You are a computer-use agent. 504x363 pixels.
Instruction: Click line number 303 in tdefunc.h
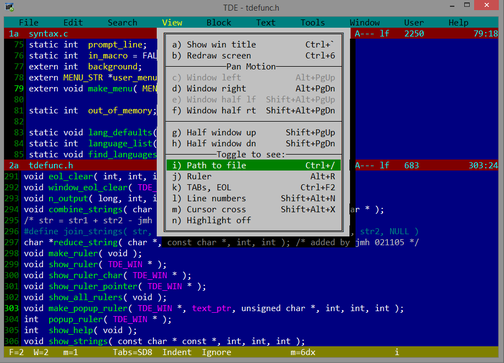click(x=12, y=308)
